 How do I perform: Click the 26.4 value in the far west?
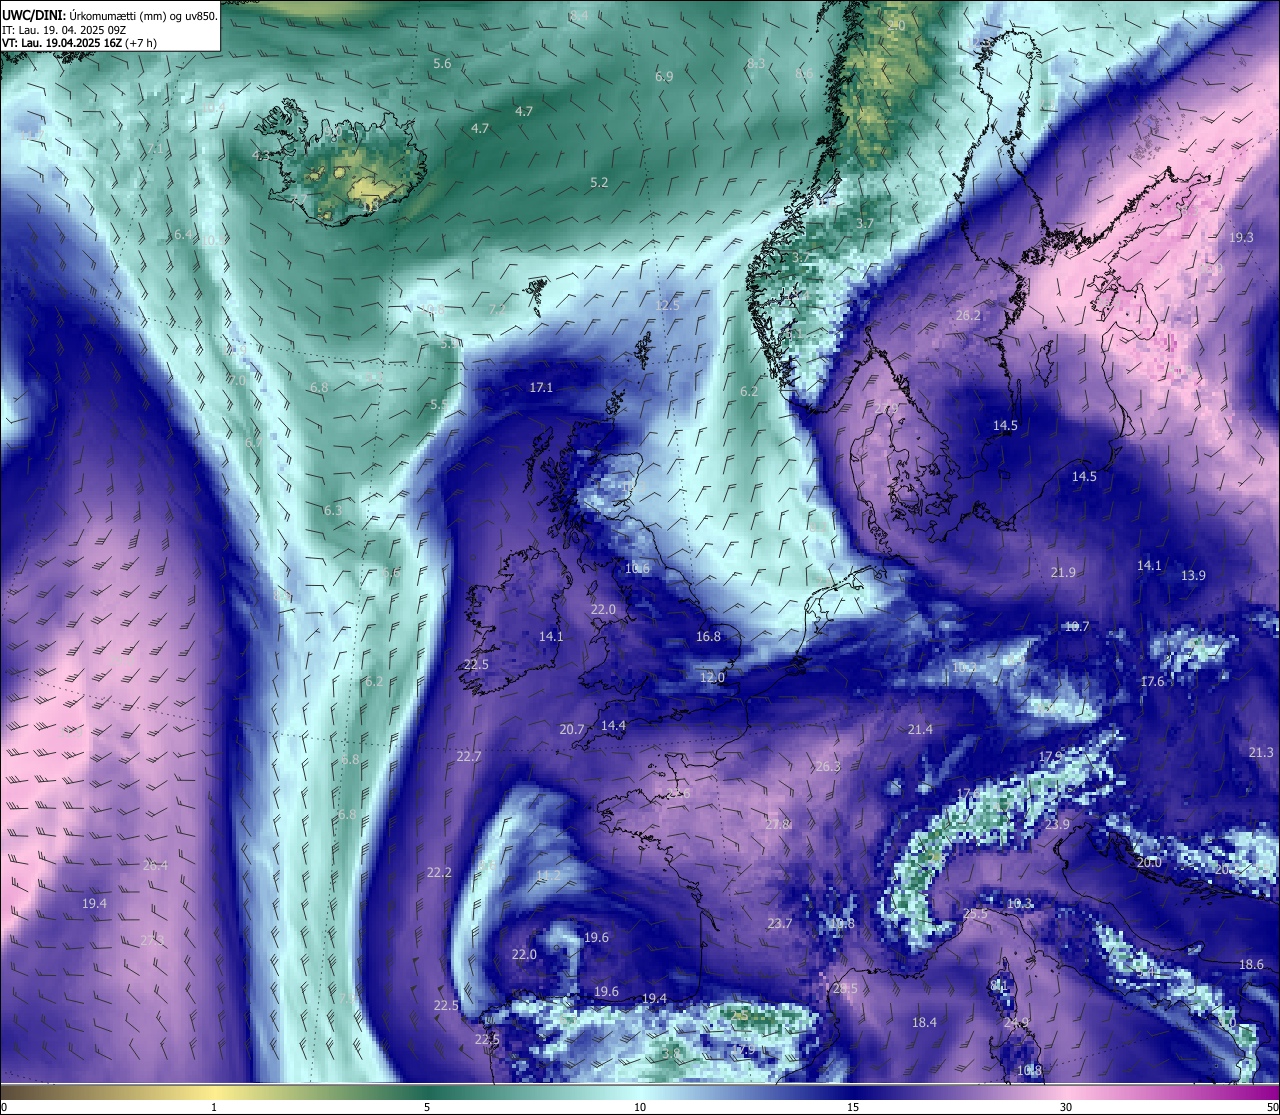point(155,865)
